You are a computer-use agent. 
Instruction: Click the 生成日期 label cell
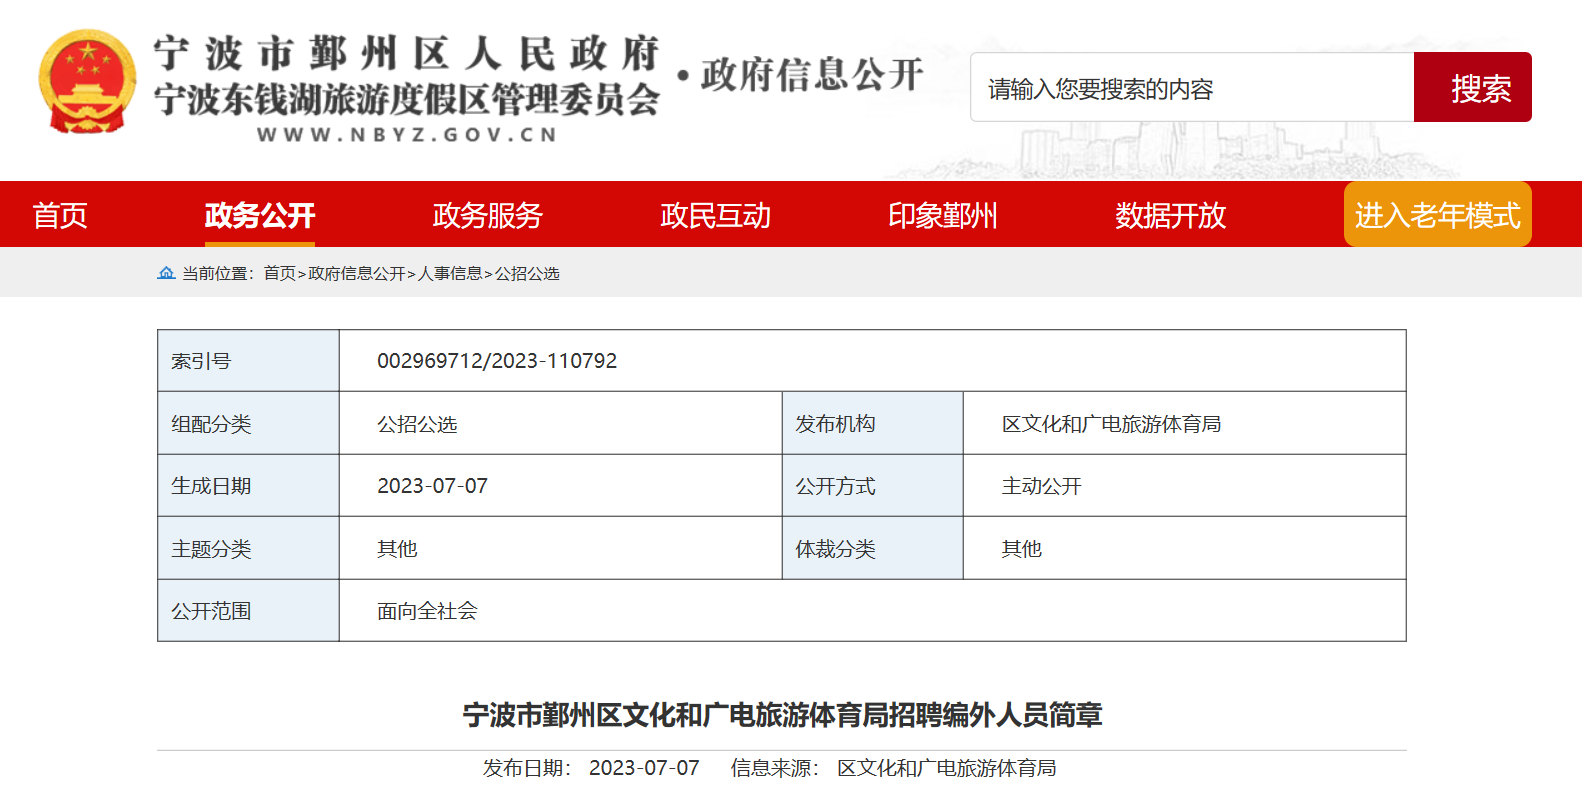tap(249, 486)
